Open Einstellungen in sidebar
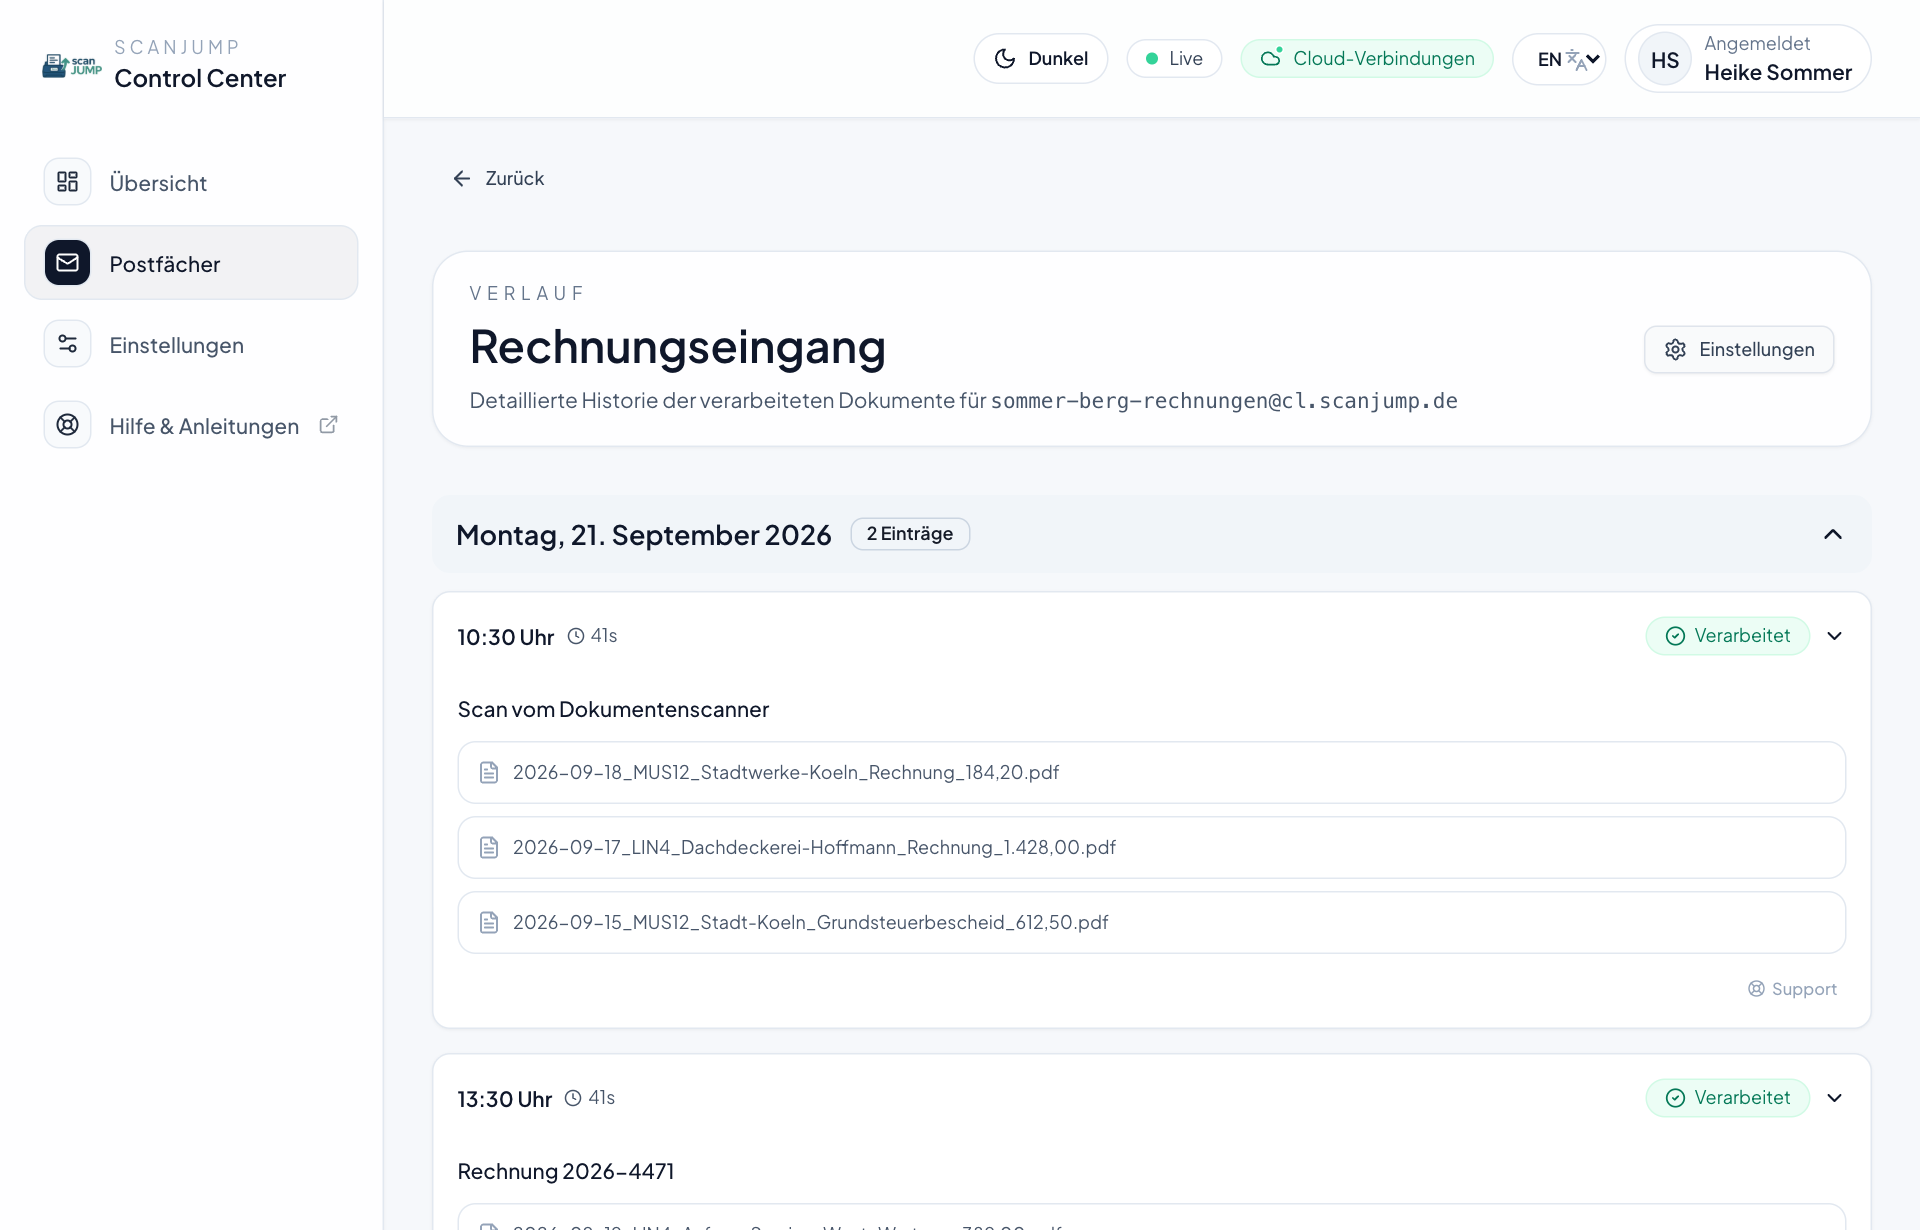Image resolution: width=1920 pixels, height=1230 pixels. [191, 344]
